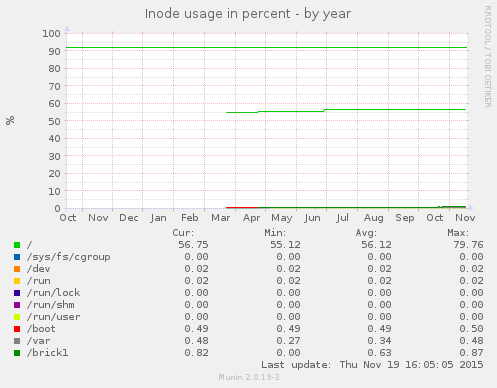This screenshot has width=497, height=388.
Task: Select the /run/shm legend label
Action: click(51, 305)
